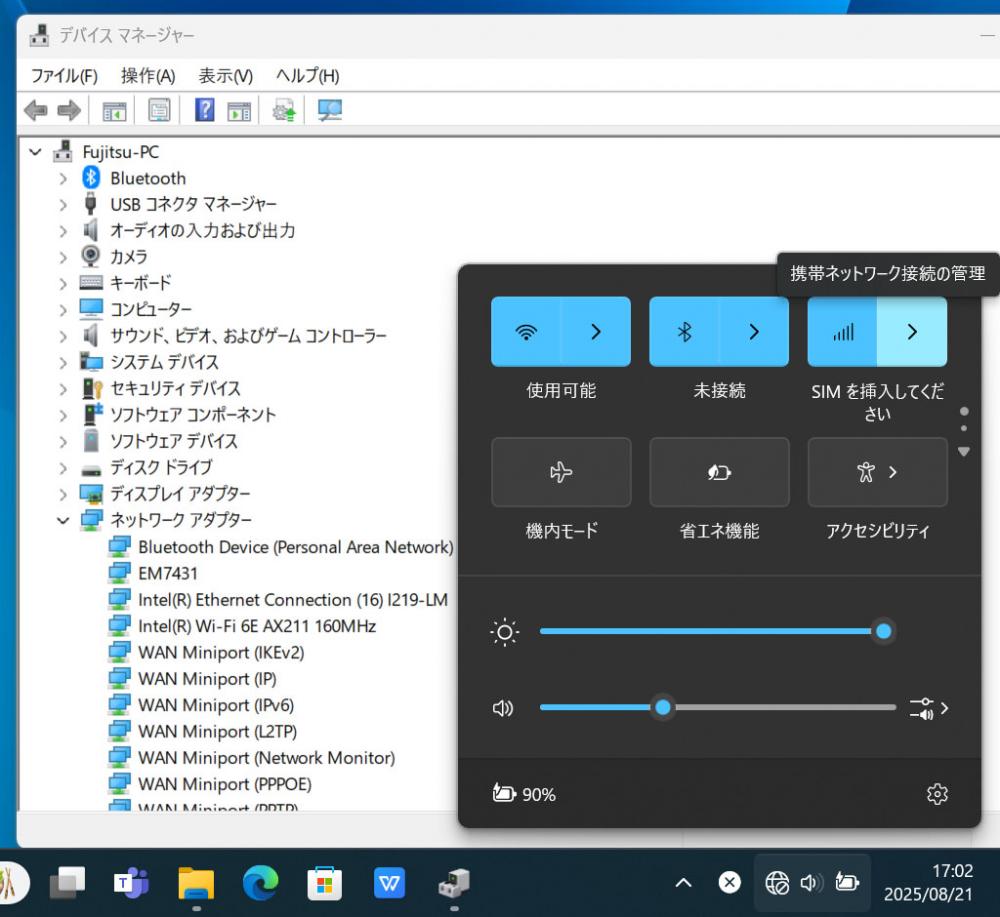Click the Forward arrow in Device Manager toolbar
Image resolution: width=1000 pixels, height=917 pixels.
click(x=69, y=110)
